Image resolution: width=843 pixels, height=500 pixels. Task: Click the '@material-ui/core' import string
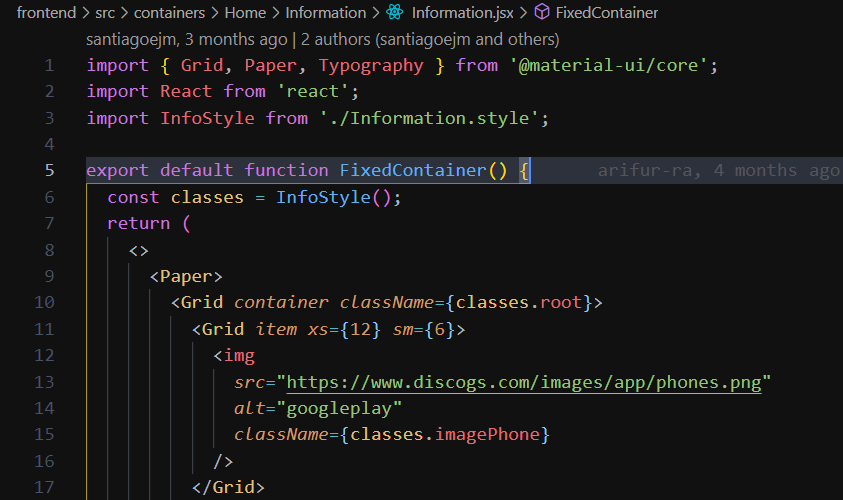coord(608,66)
